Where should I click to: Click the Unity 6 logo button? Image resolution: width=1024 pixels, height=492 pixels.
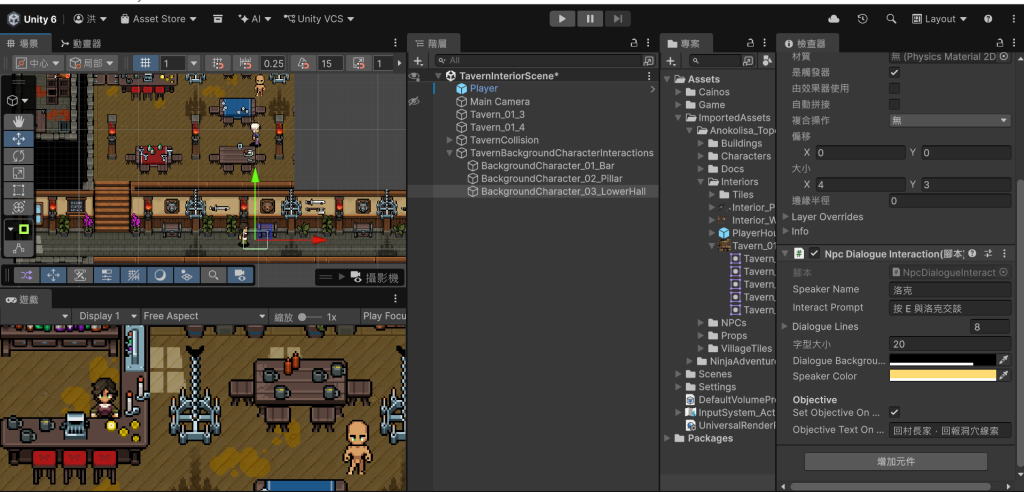pyautogui.click(x=31, y=19)
